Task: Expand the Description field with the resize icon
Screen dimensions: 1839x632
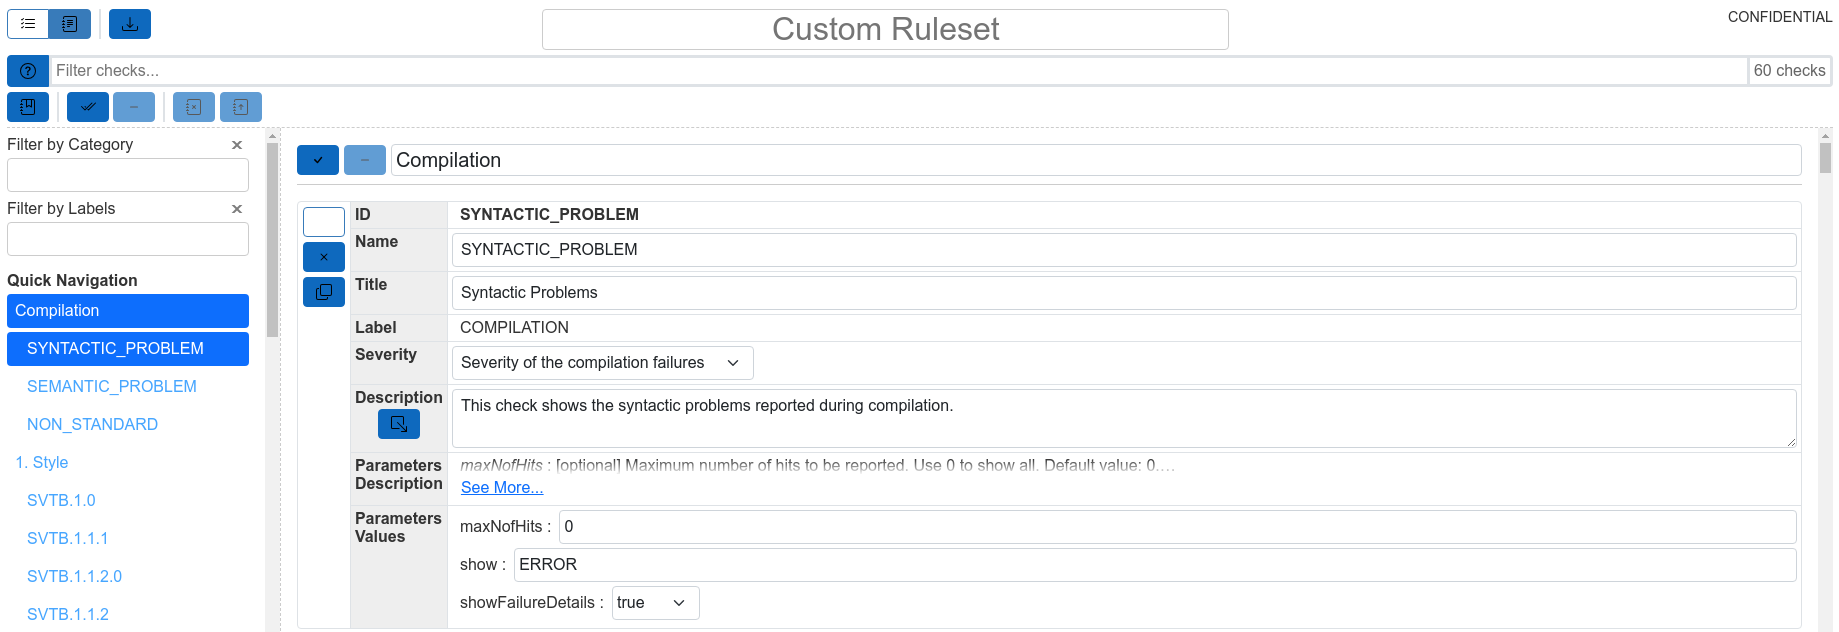Action: pyautogui.click(x=398, y=423)
